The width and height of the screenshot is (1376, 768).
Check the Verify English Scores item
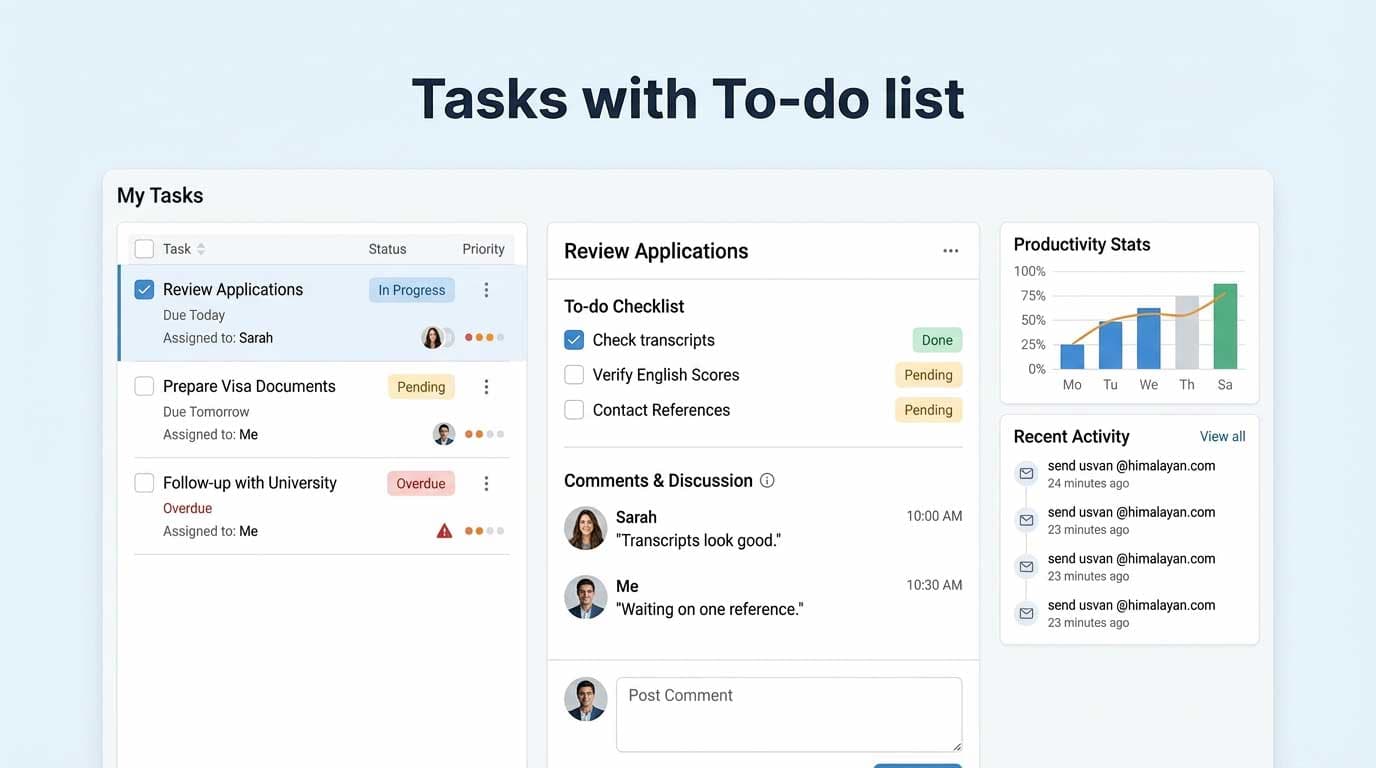tap(574, 374)
